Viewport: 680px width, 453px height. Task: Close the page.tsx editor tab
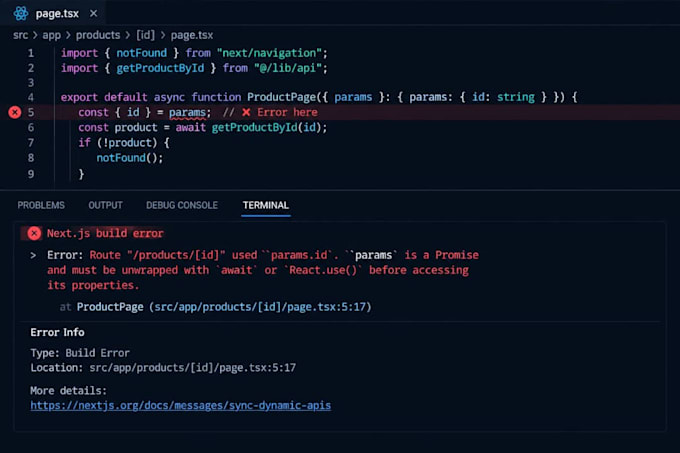[93, 13]
